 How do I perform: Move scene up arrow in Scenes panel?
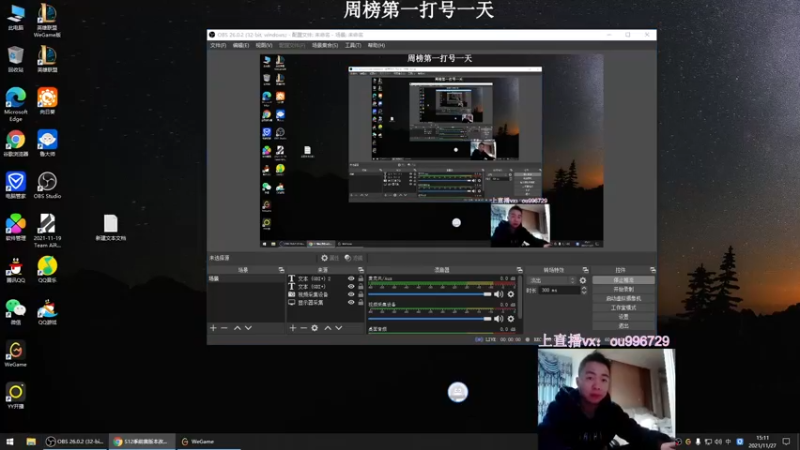(237, 328)
